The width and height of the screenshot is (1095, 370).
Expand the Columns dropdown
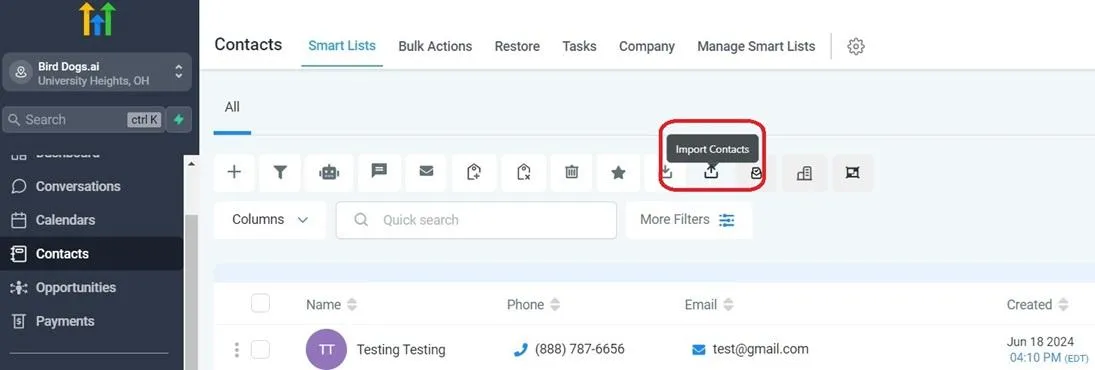point(270,220)
